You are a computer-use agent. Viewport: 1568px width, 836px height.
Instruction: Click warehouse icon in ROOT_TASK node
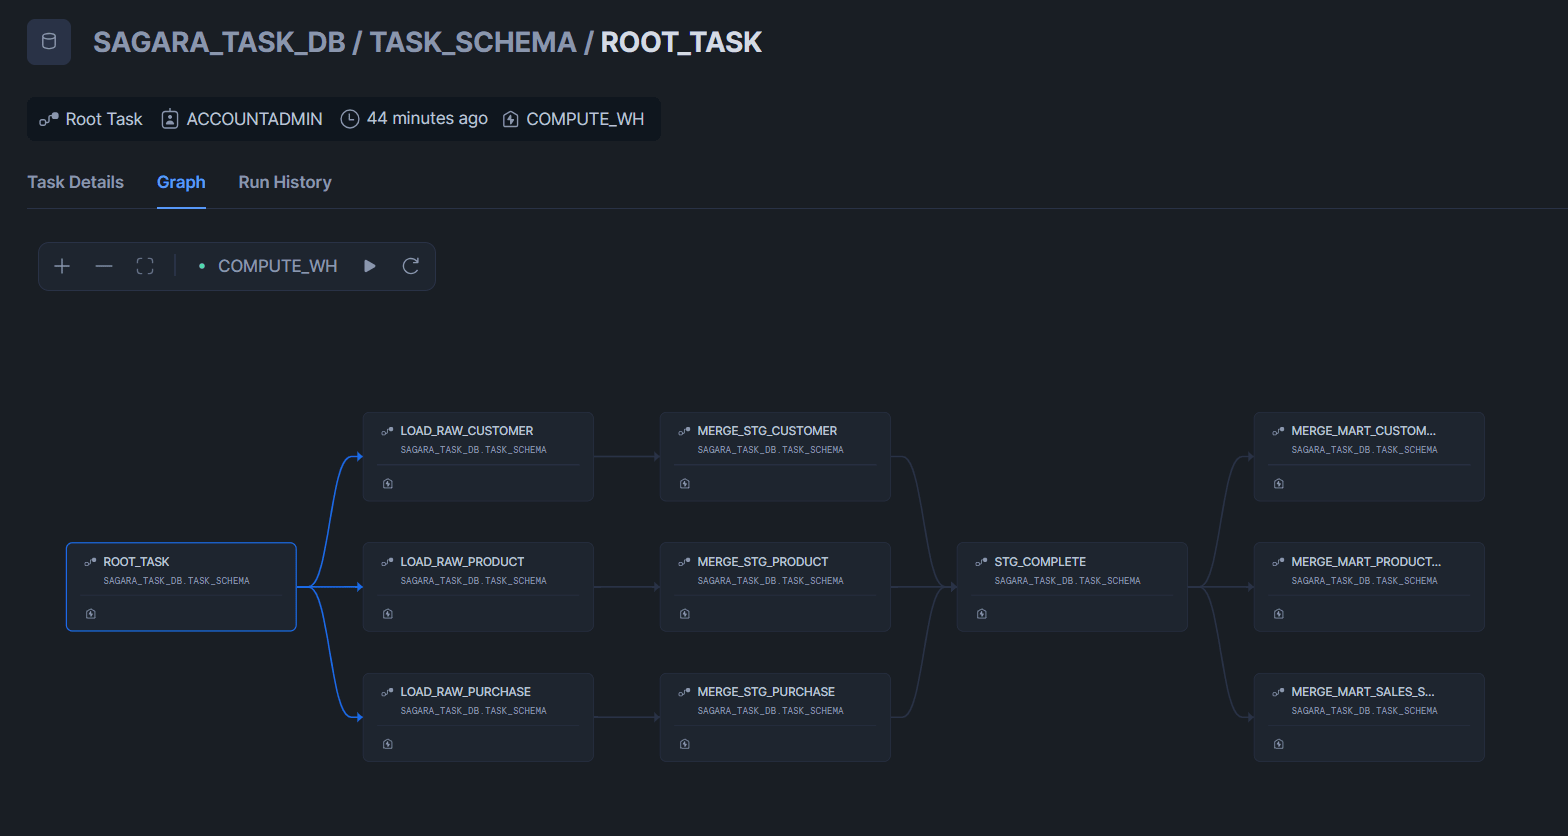(91, 614)
